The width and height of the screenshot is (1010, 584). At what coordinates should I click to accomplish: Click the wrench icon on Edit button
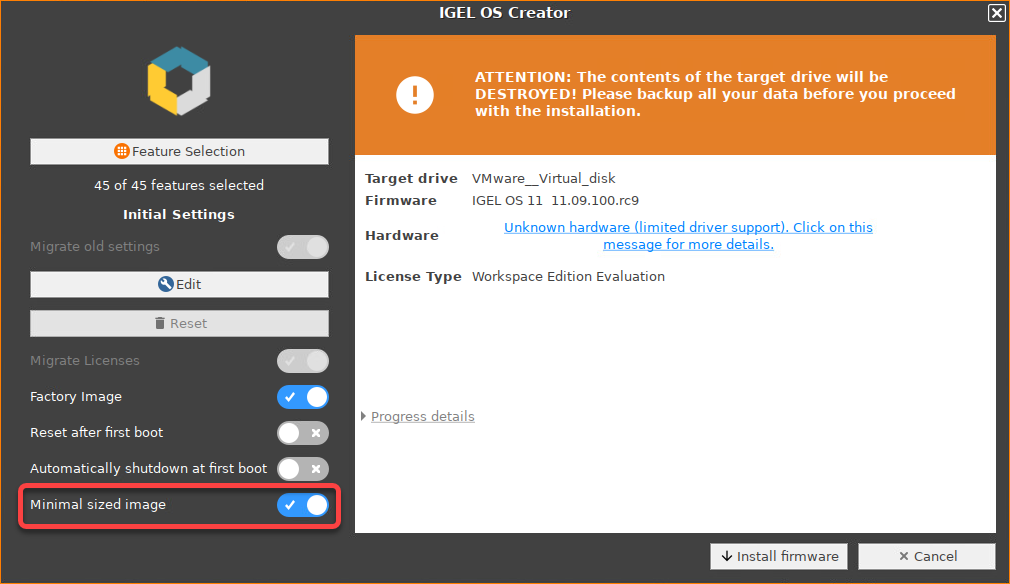point(166,284)
